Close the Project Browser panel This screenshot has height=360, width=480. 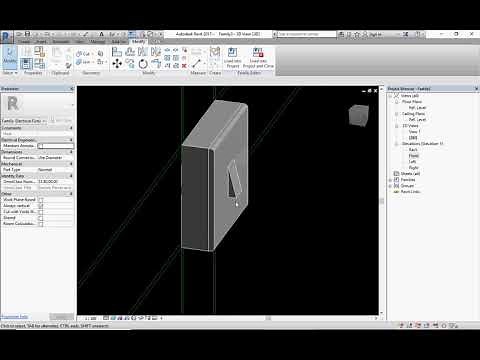click(x=476, y=89)
